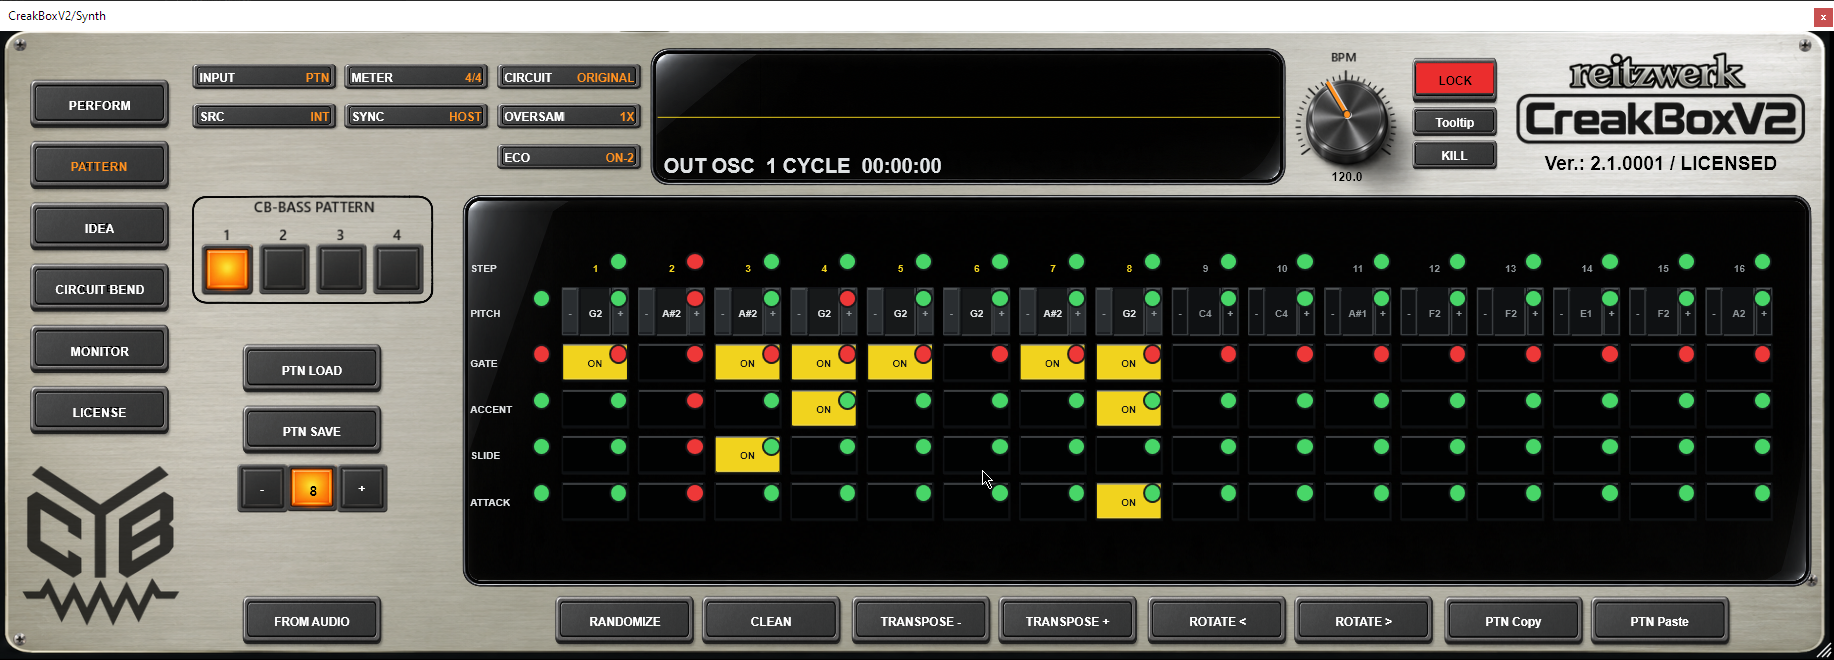Image resolution: width=1834 pixels, height=660 pixels.
Task: Change the CIRCUIT ORIGINAL selector
Action: click(x=569, y=77)
